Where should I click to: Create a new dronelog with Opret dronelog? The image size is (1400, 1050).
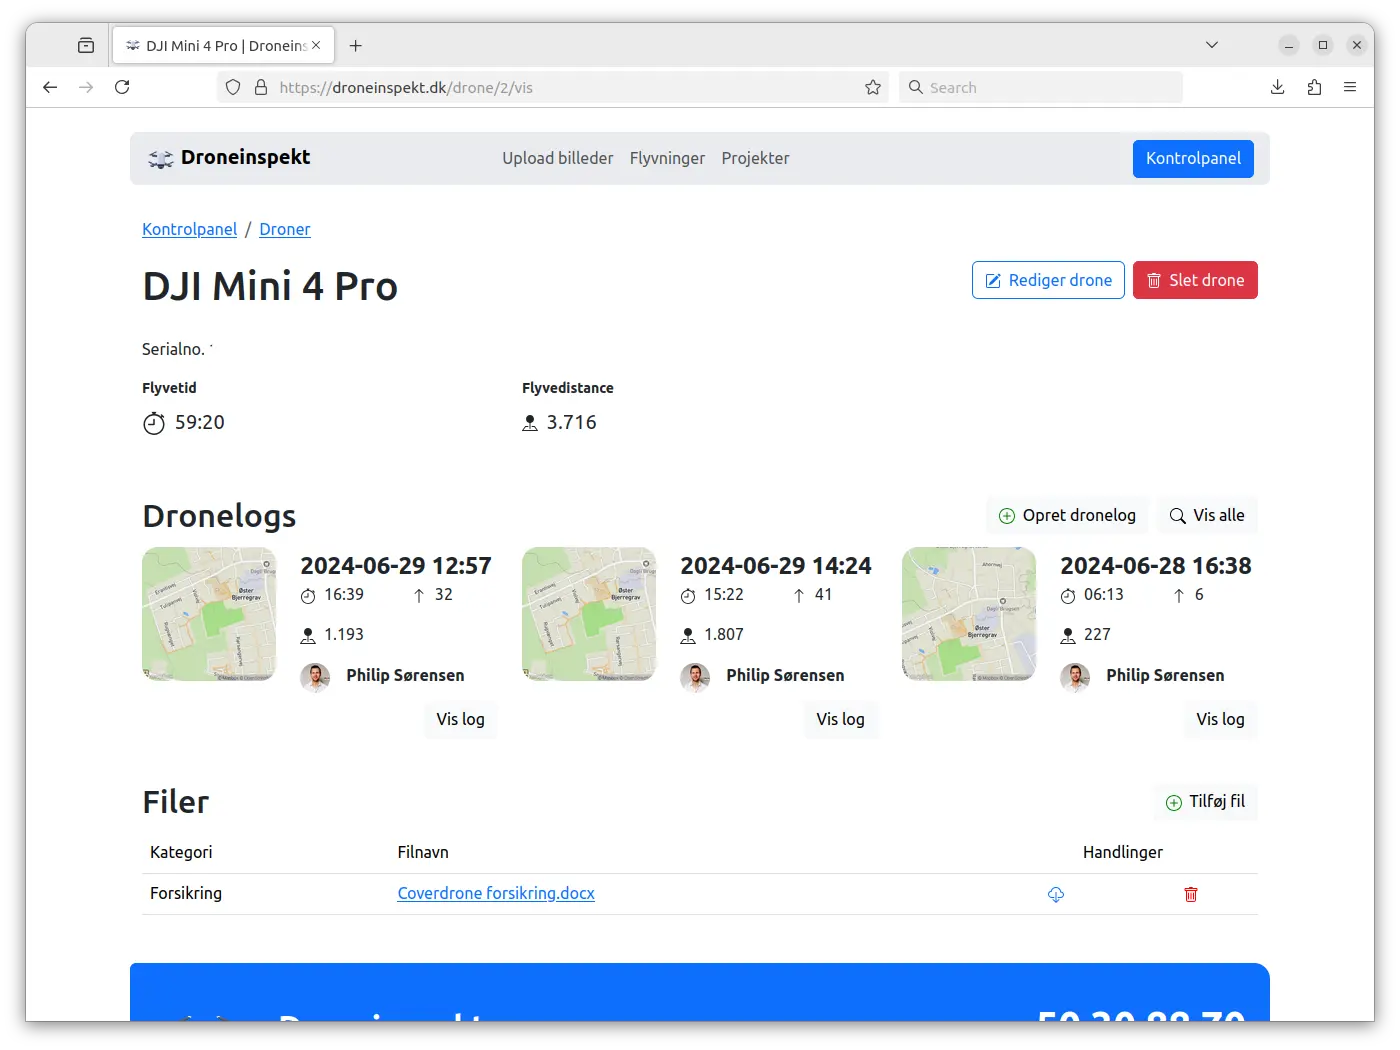click(x=1067, y=516)
